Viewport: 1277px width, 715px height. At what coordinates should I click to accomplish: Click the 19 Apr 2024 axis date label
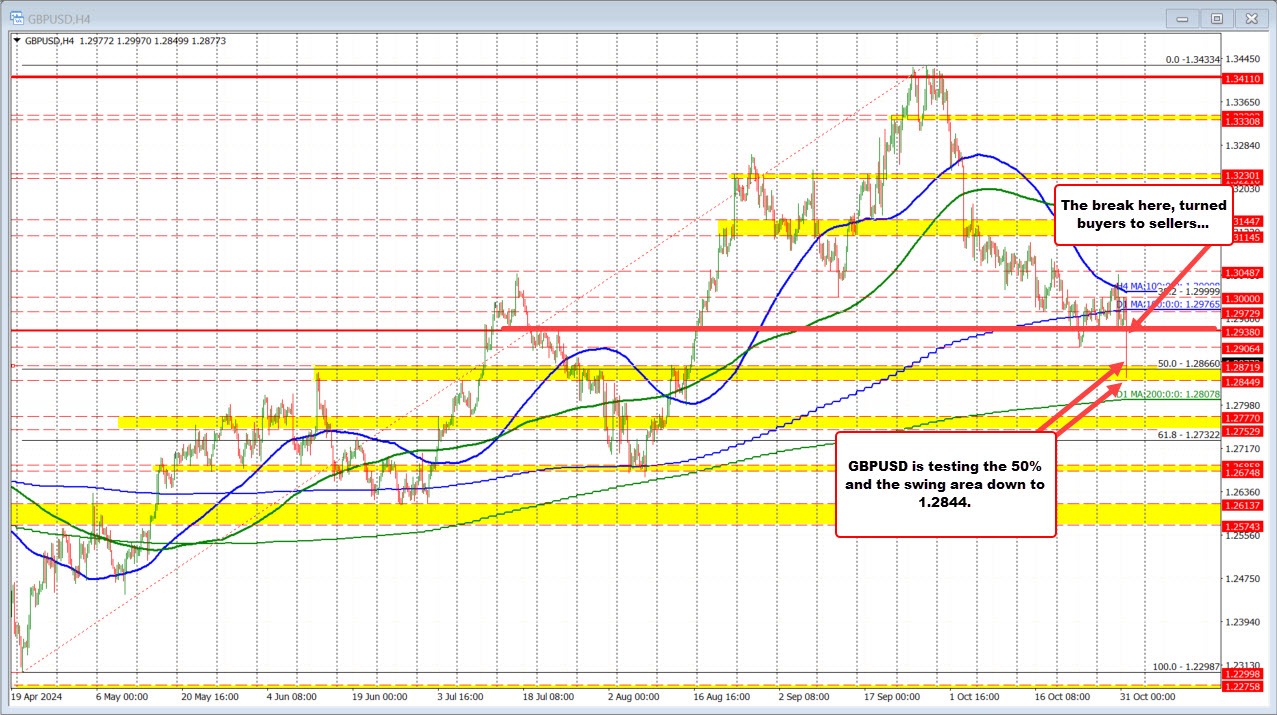pyautogui.click(x=38, y=696)
